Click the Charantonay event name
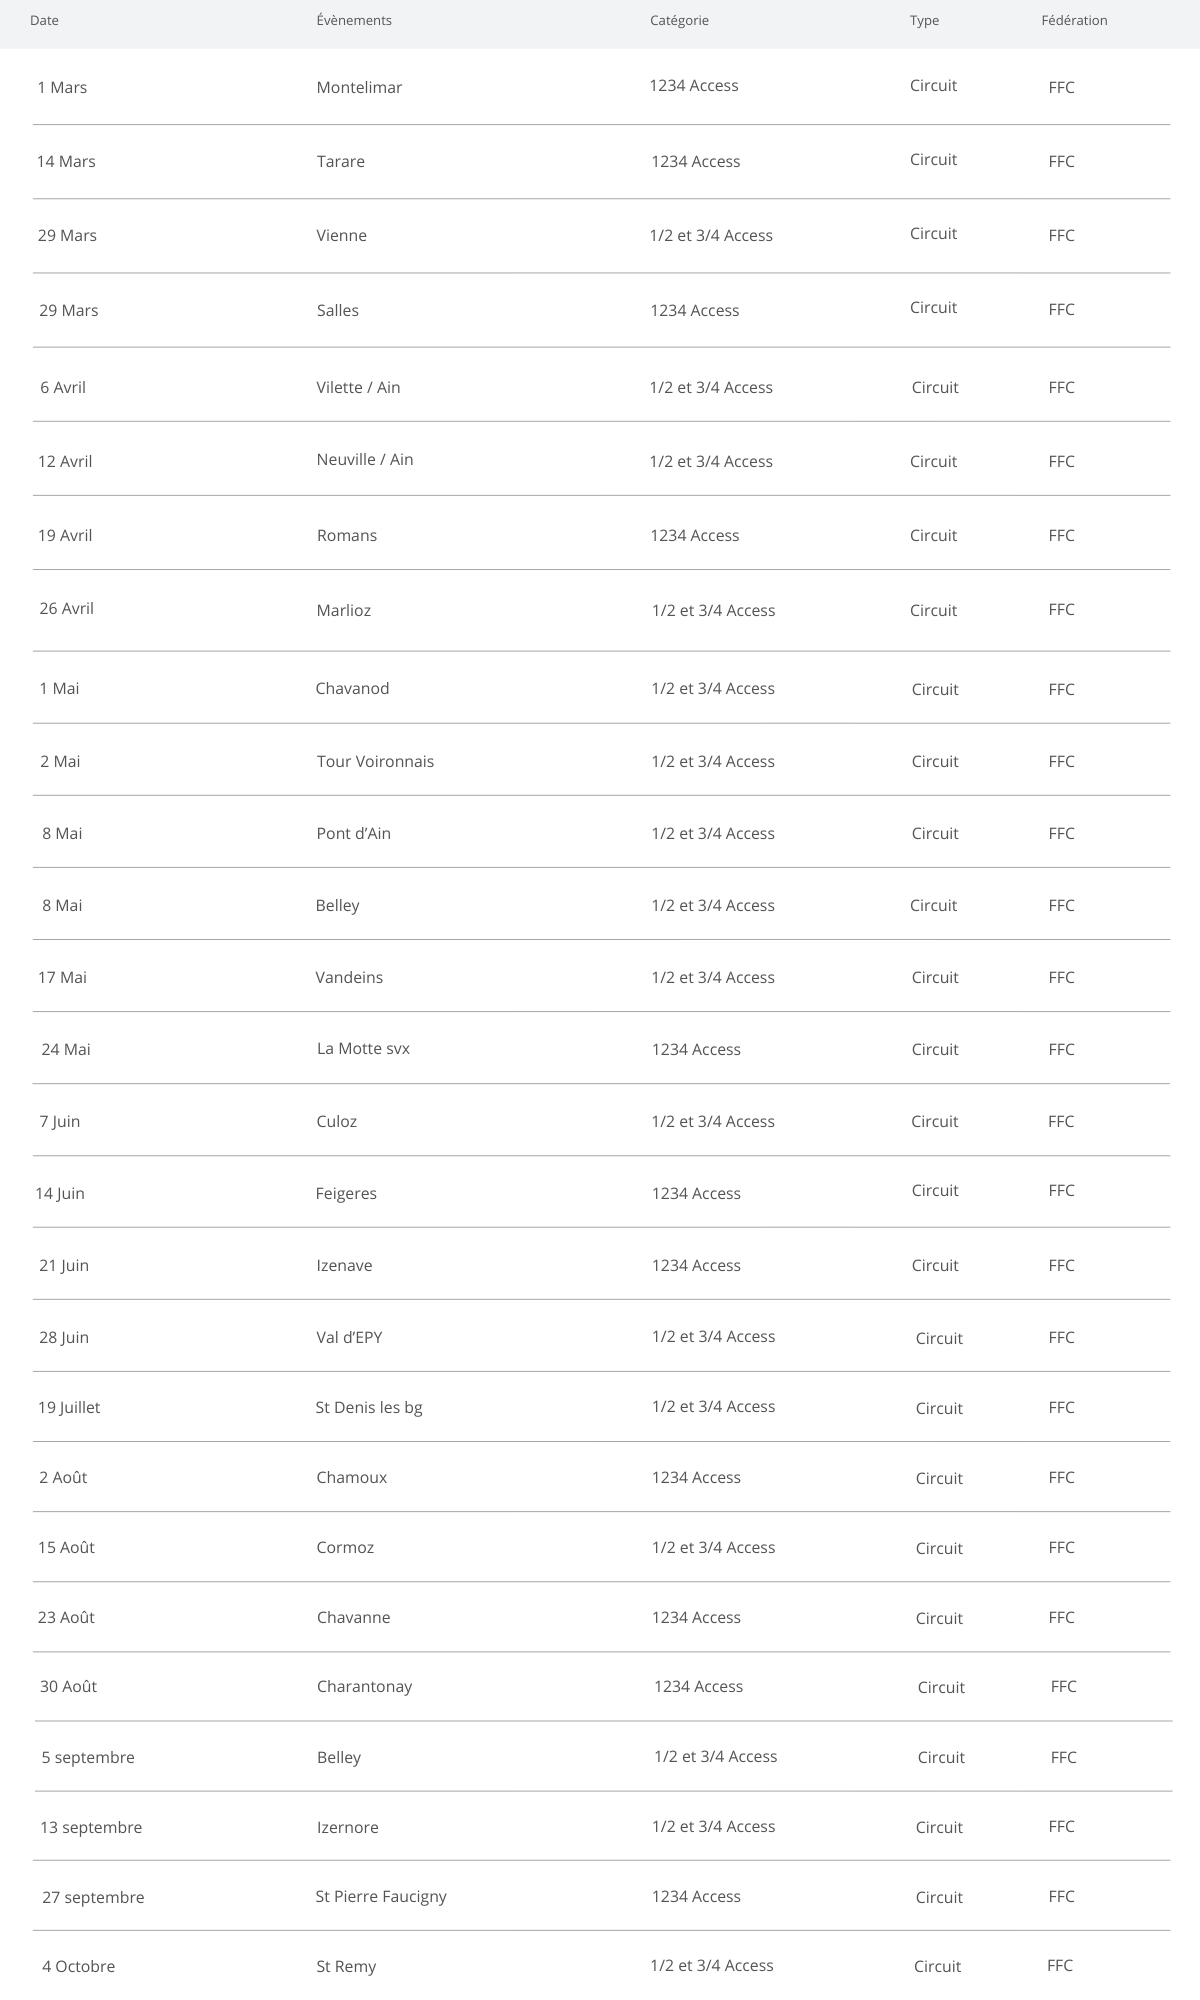 [364, 1686]
